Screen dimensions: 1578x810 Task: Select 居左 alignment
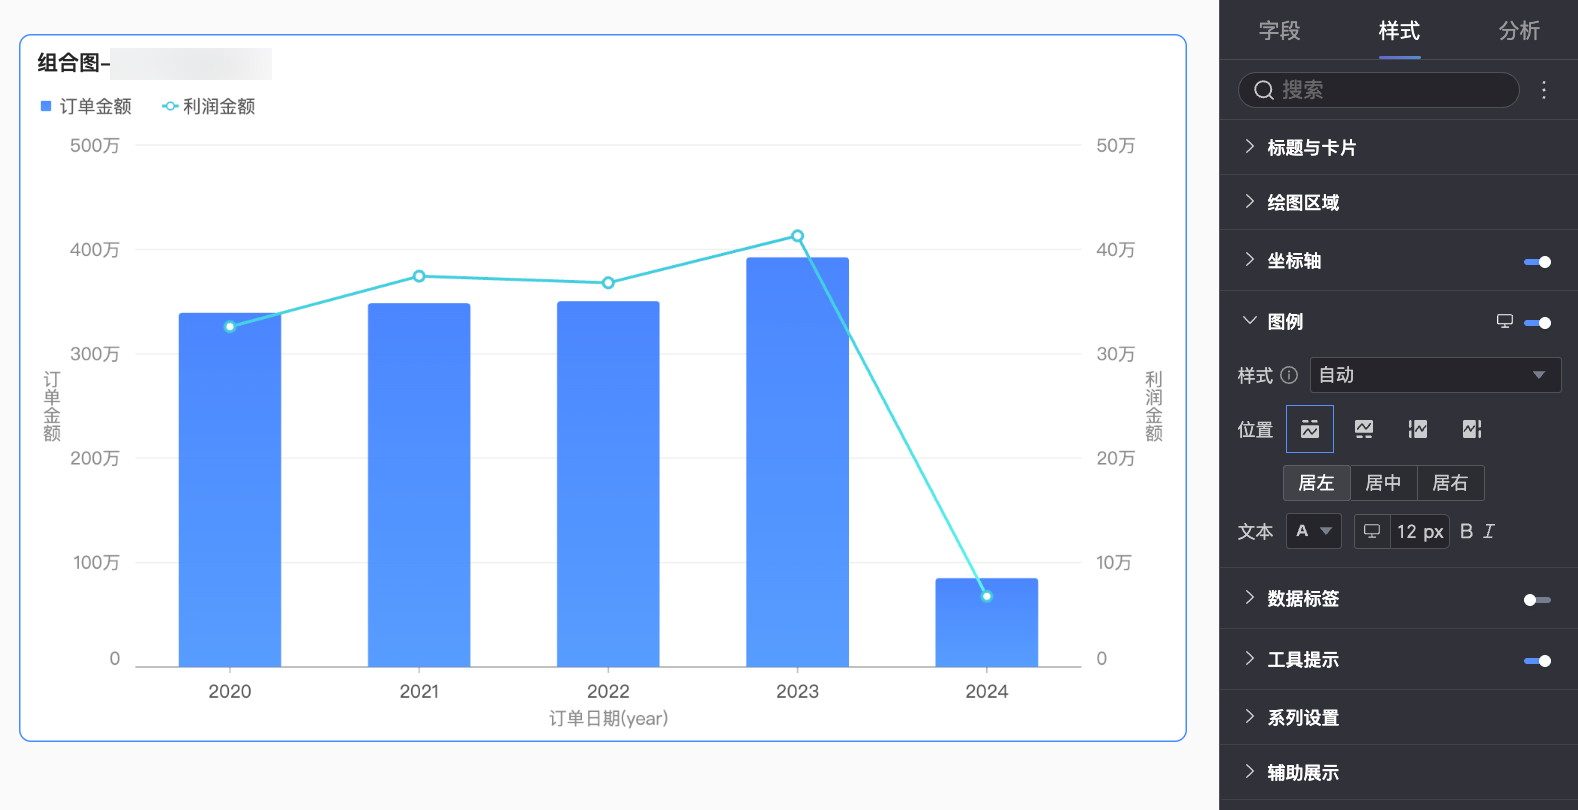pyautogui.click(x=1316, y=483)
